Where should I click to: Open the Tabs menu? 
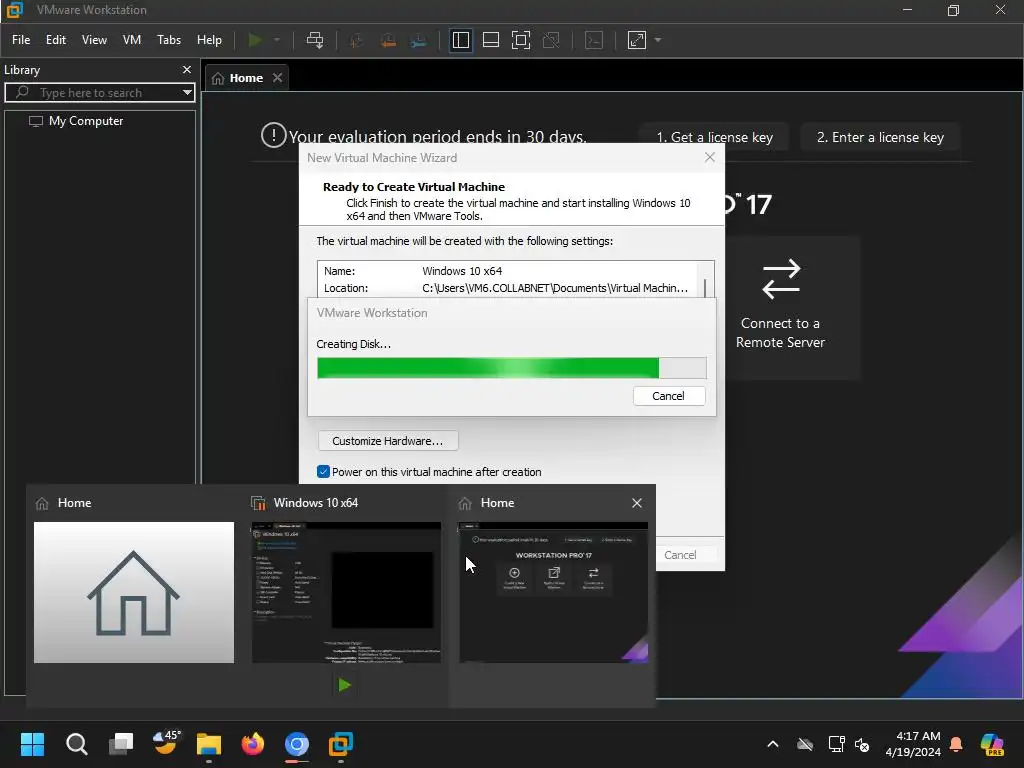pyautogui.click(x=168, y=40)
